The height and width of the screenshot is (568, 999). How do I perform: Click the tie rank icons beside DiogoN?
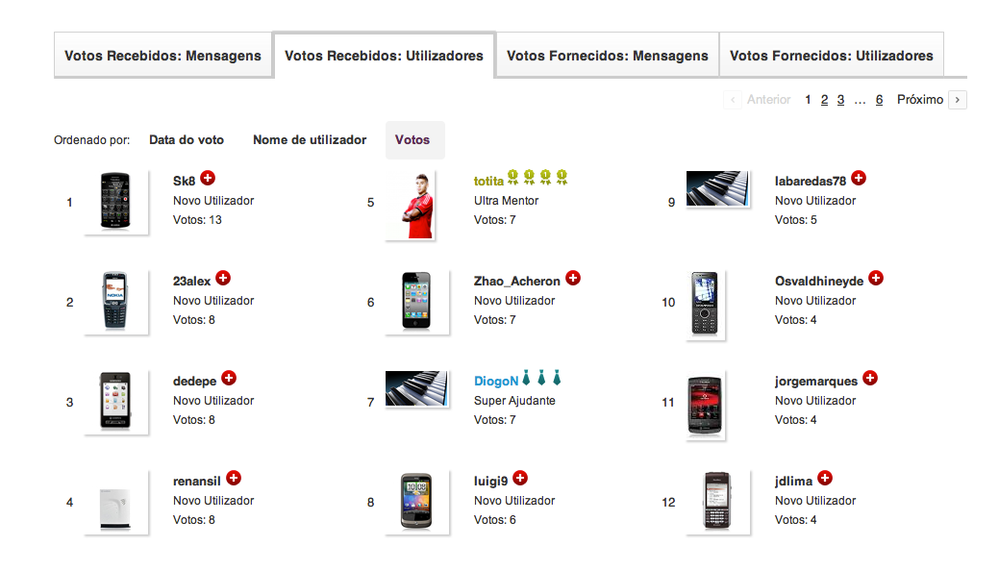click(x=541, y=378)
